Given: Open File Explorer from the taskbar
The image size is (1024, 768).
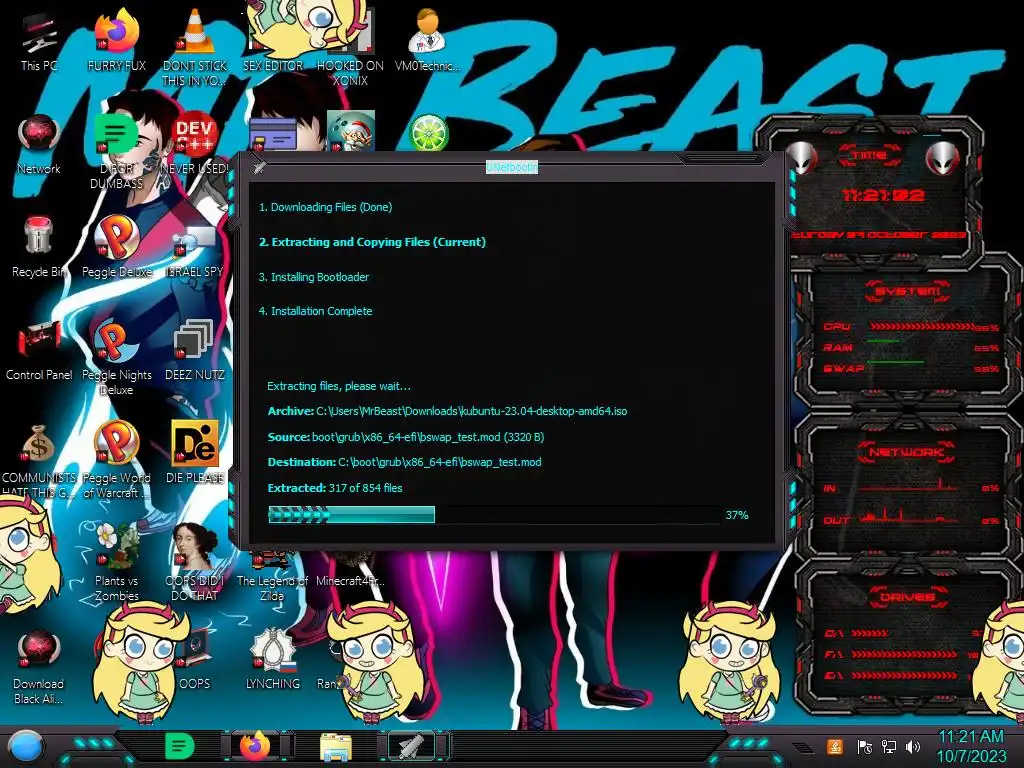Looking at the screenshot, I should [336, 747].
